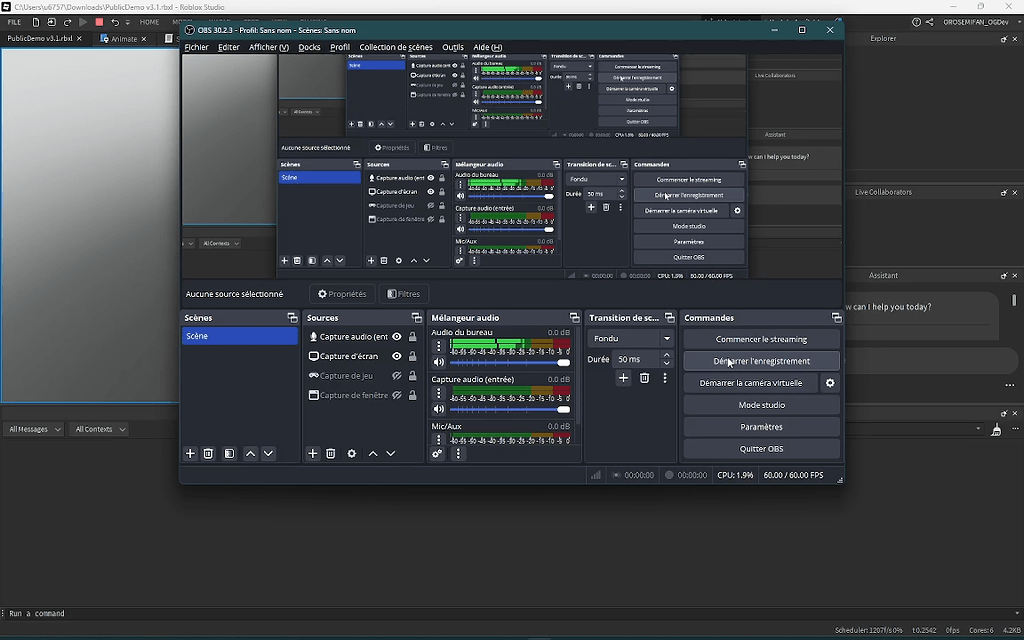Image resolution: width=1024 pixels, height=640 pixels.
Task: Click Run a command bar in Roblox Studio
Action: [x=509, y=613]
